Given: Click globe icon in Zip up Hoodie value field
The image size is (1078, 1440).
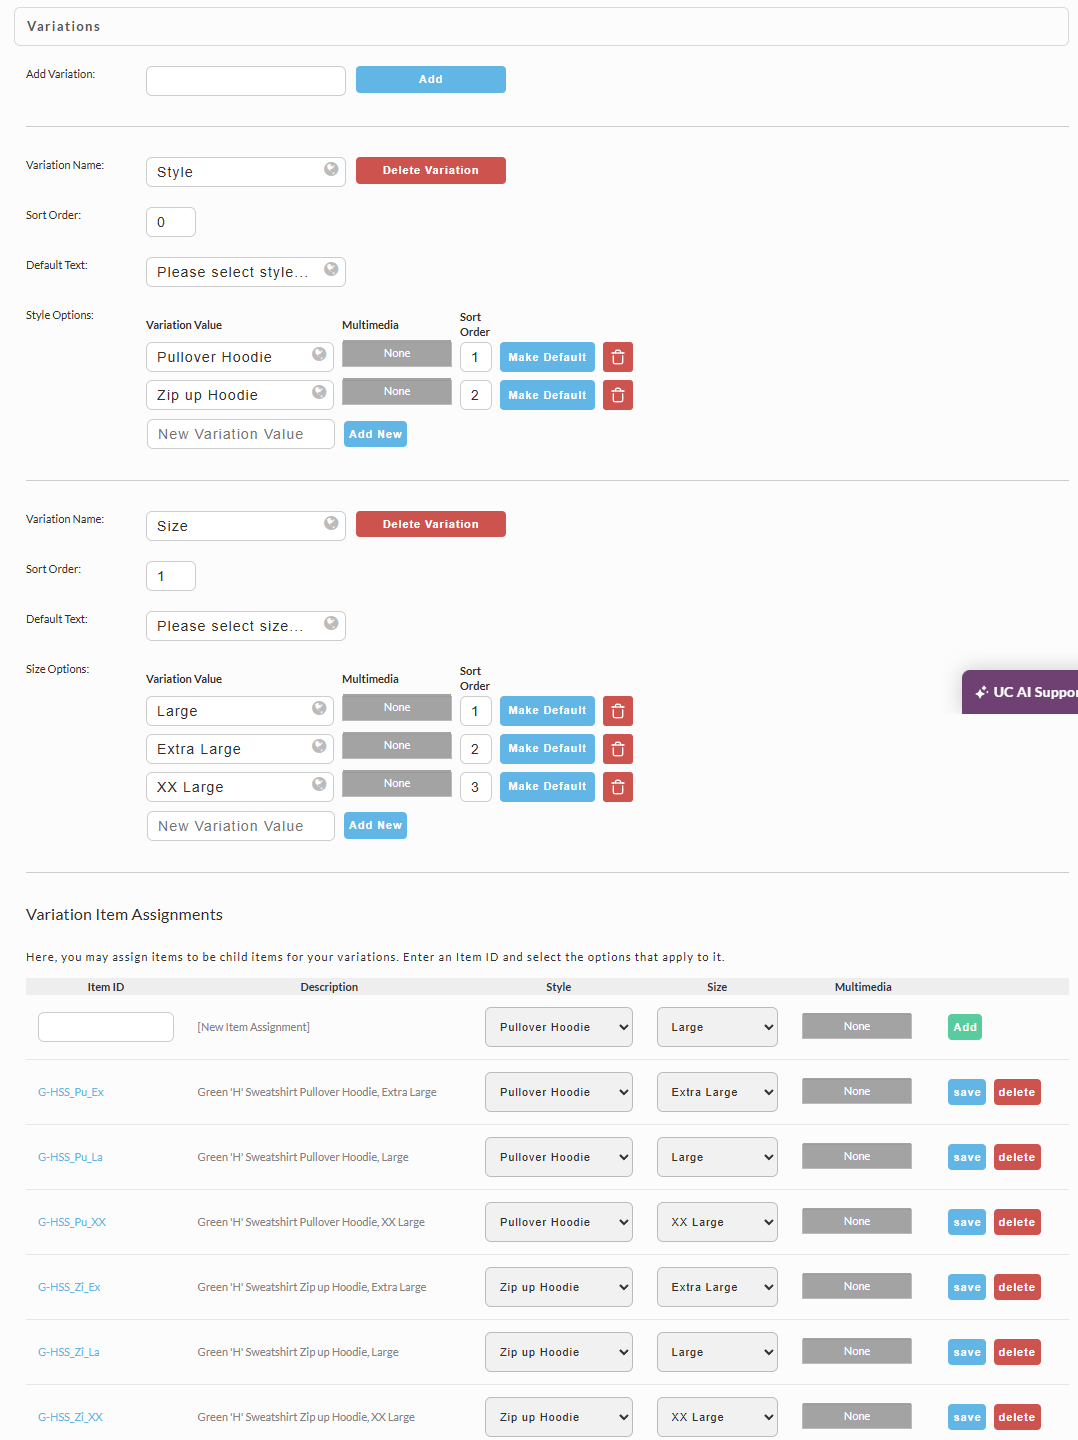Looking at the screenshot, I should tap(319, 392).
